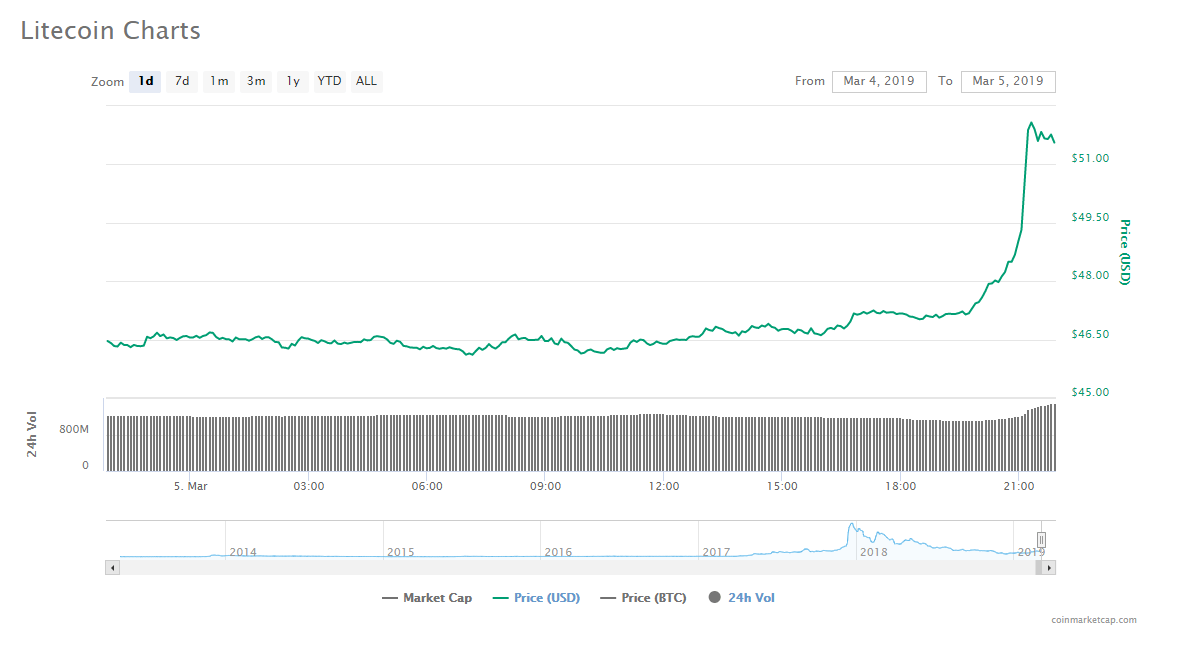Zoom chart to 1y
The height and width of the screenshot is (648, 1186).
point(292,81)
